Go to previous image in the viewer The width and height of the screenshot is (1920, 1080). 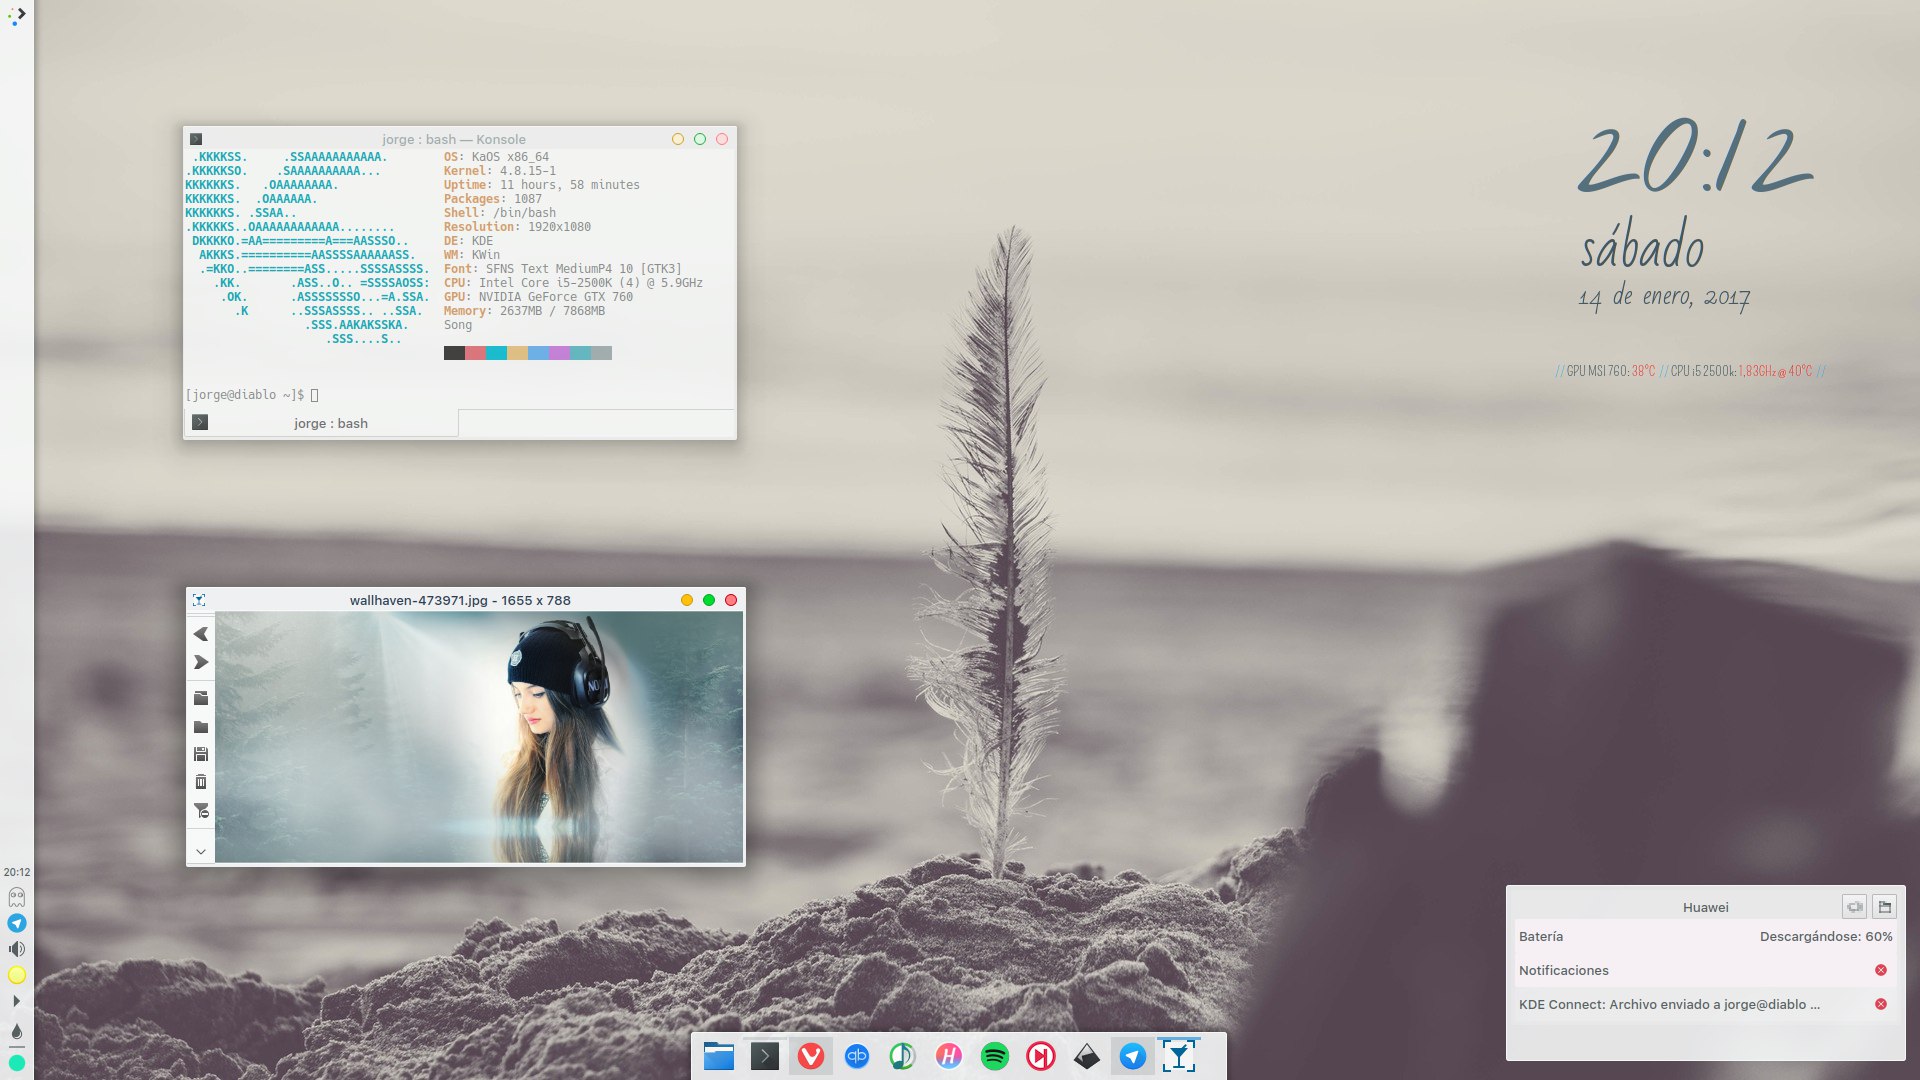point(200,634)
